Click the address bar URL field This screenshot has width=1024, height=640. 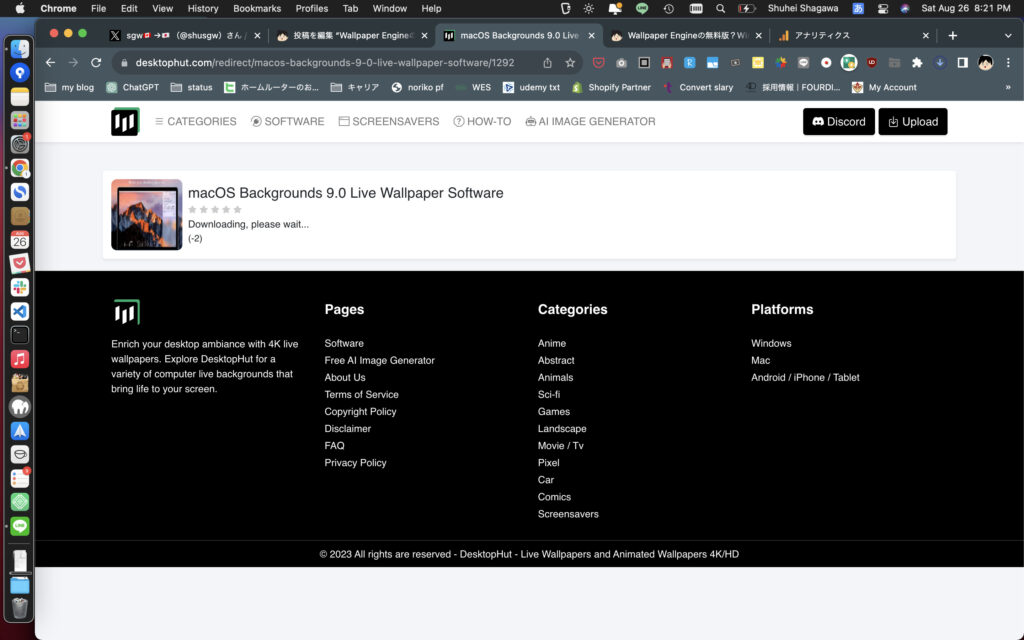pos(325,63)
